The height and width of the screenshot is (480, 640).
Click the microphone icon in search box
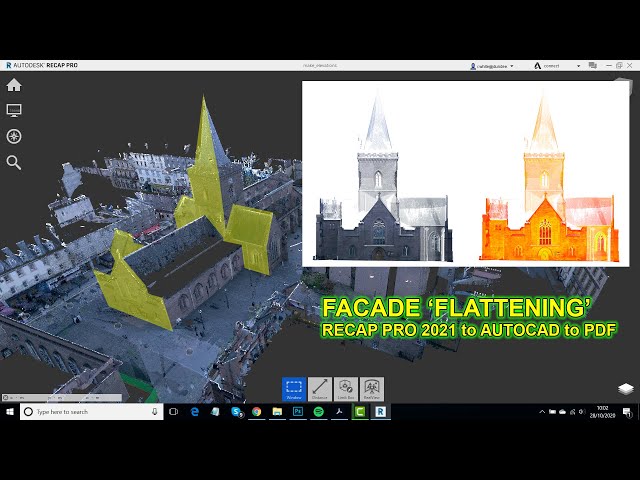click(155, 412)
